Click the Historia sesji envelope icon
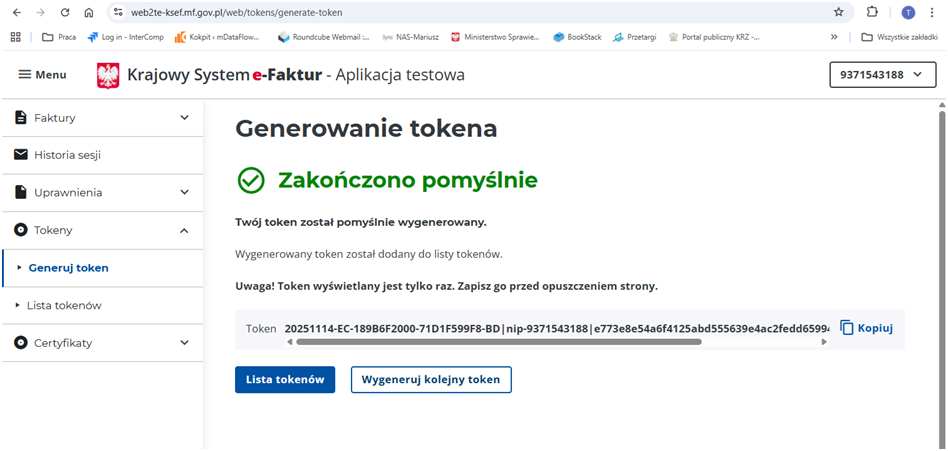Screen dimensions: 948x451 pos(21,155)
